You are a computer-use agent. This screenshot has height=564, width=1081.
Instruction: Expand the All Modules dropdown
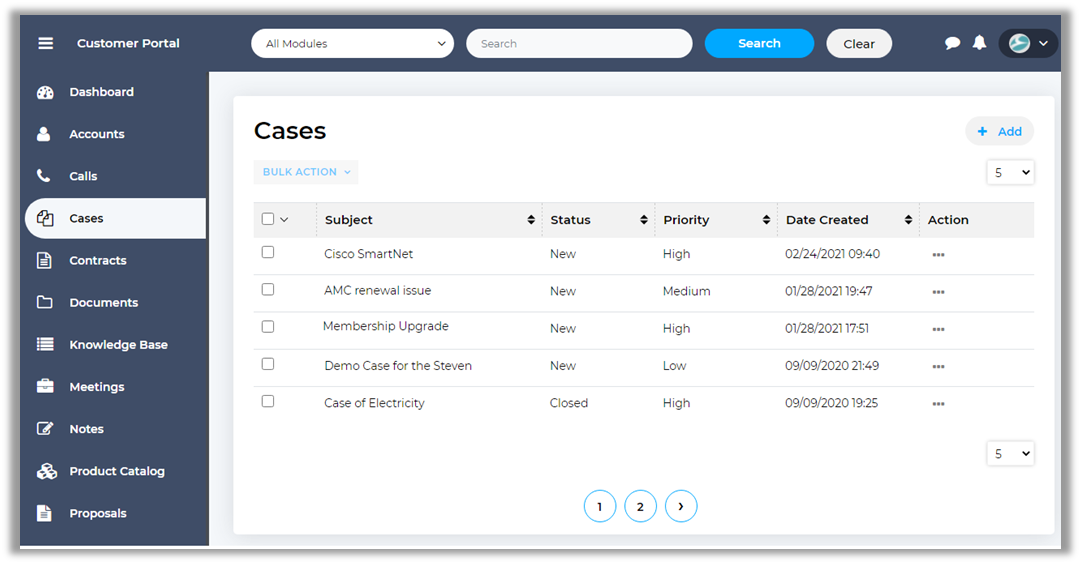(x=352, y=44)
